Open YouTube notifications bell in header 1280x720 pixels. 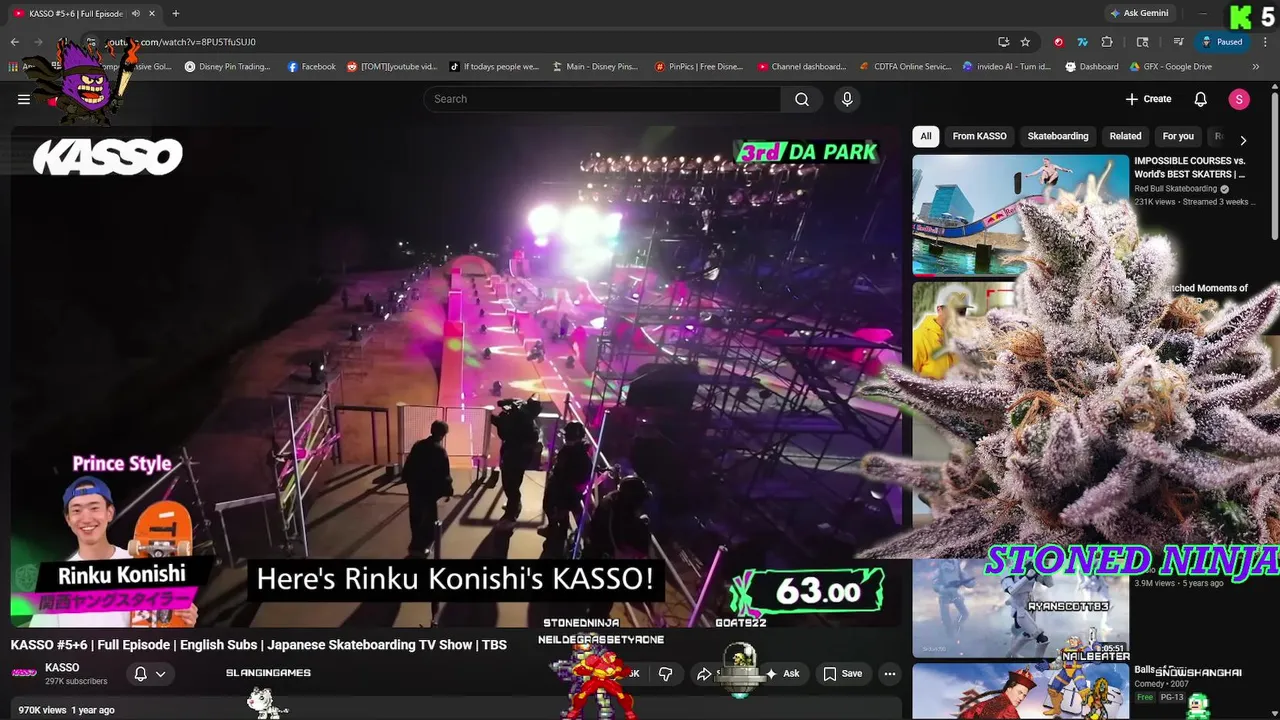point(1200,99)
